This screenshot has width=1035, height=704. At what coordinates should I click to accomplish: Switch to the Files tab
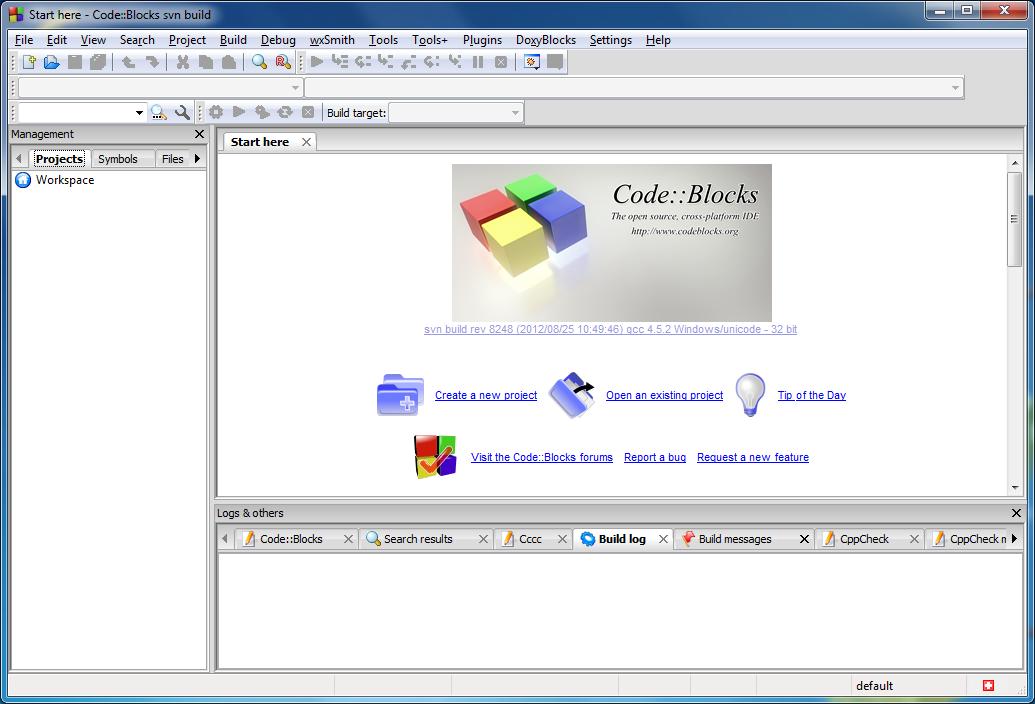click(173, 159)
